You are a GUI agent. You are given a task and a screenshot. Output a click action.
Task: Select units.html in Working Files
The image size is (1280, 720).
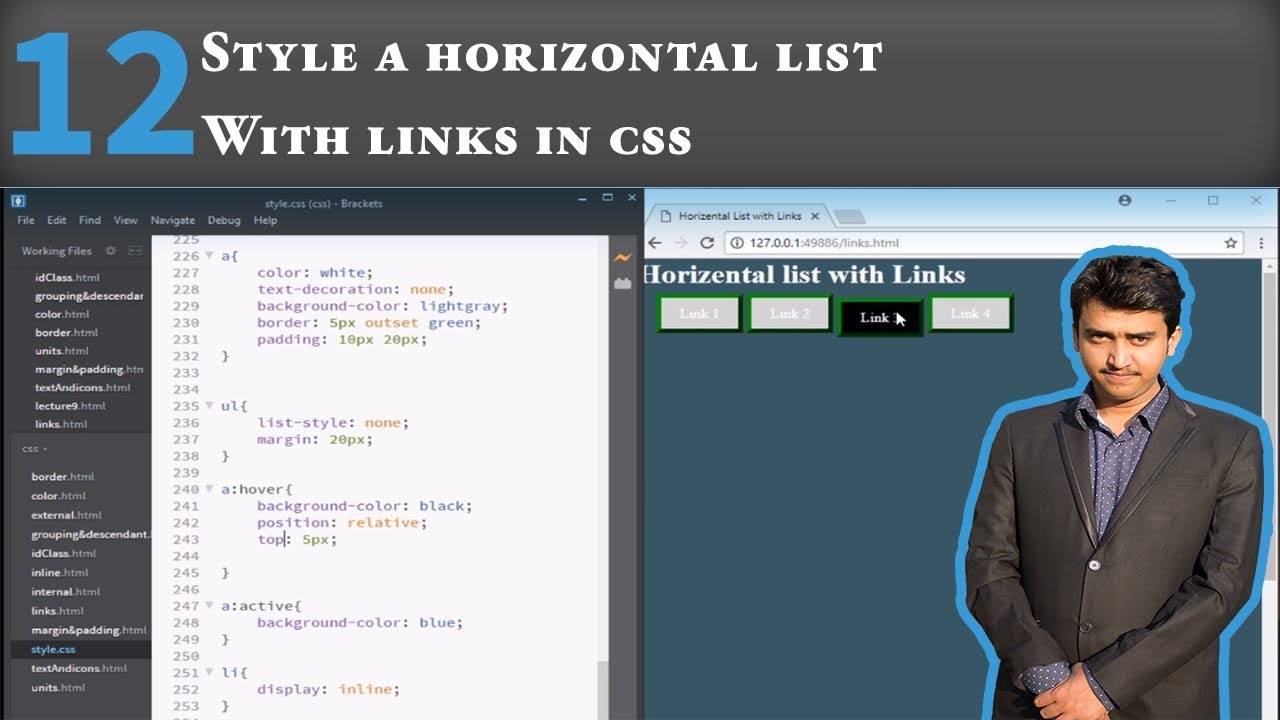pos(62,351)
